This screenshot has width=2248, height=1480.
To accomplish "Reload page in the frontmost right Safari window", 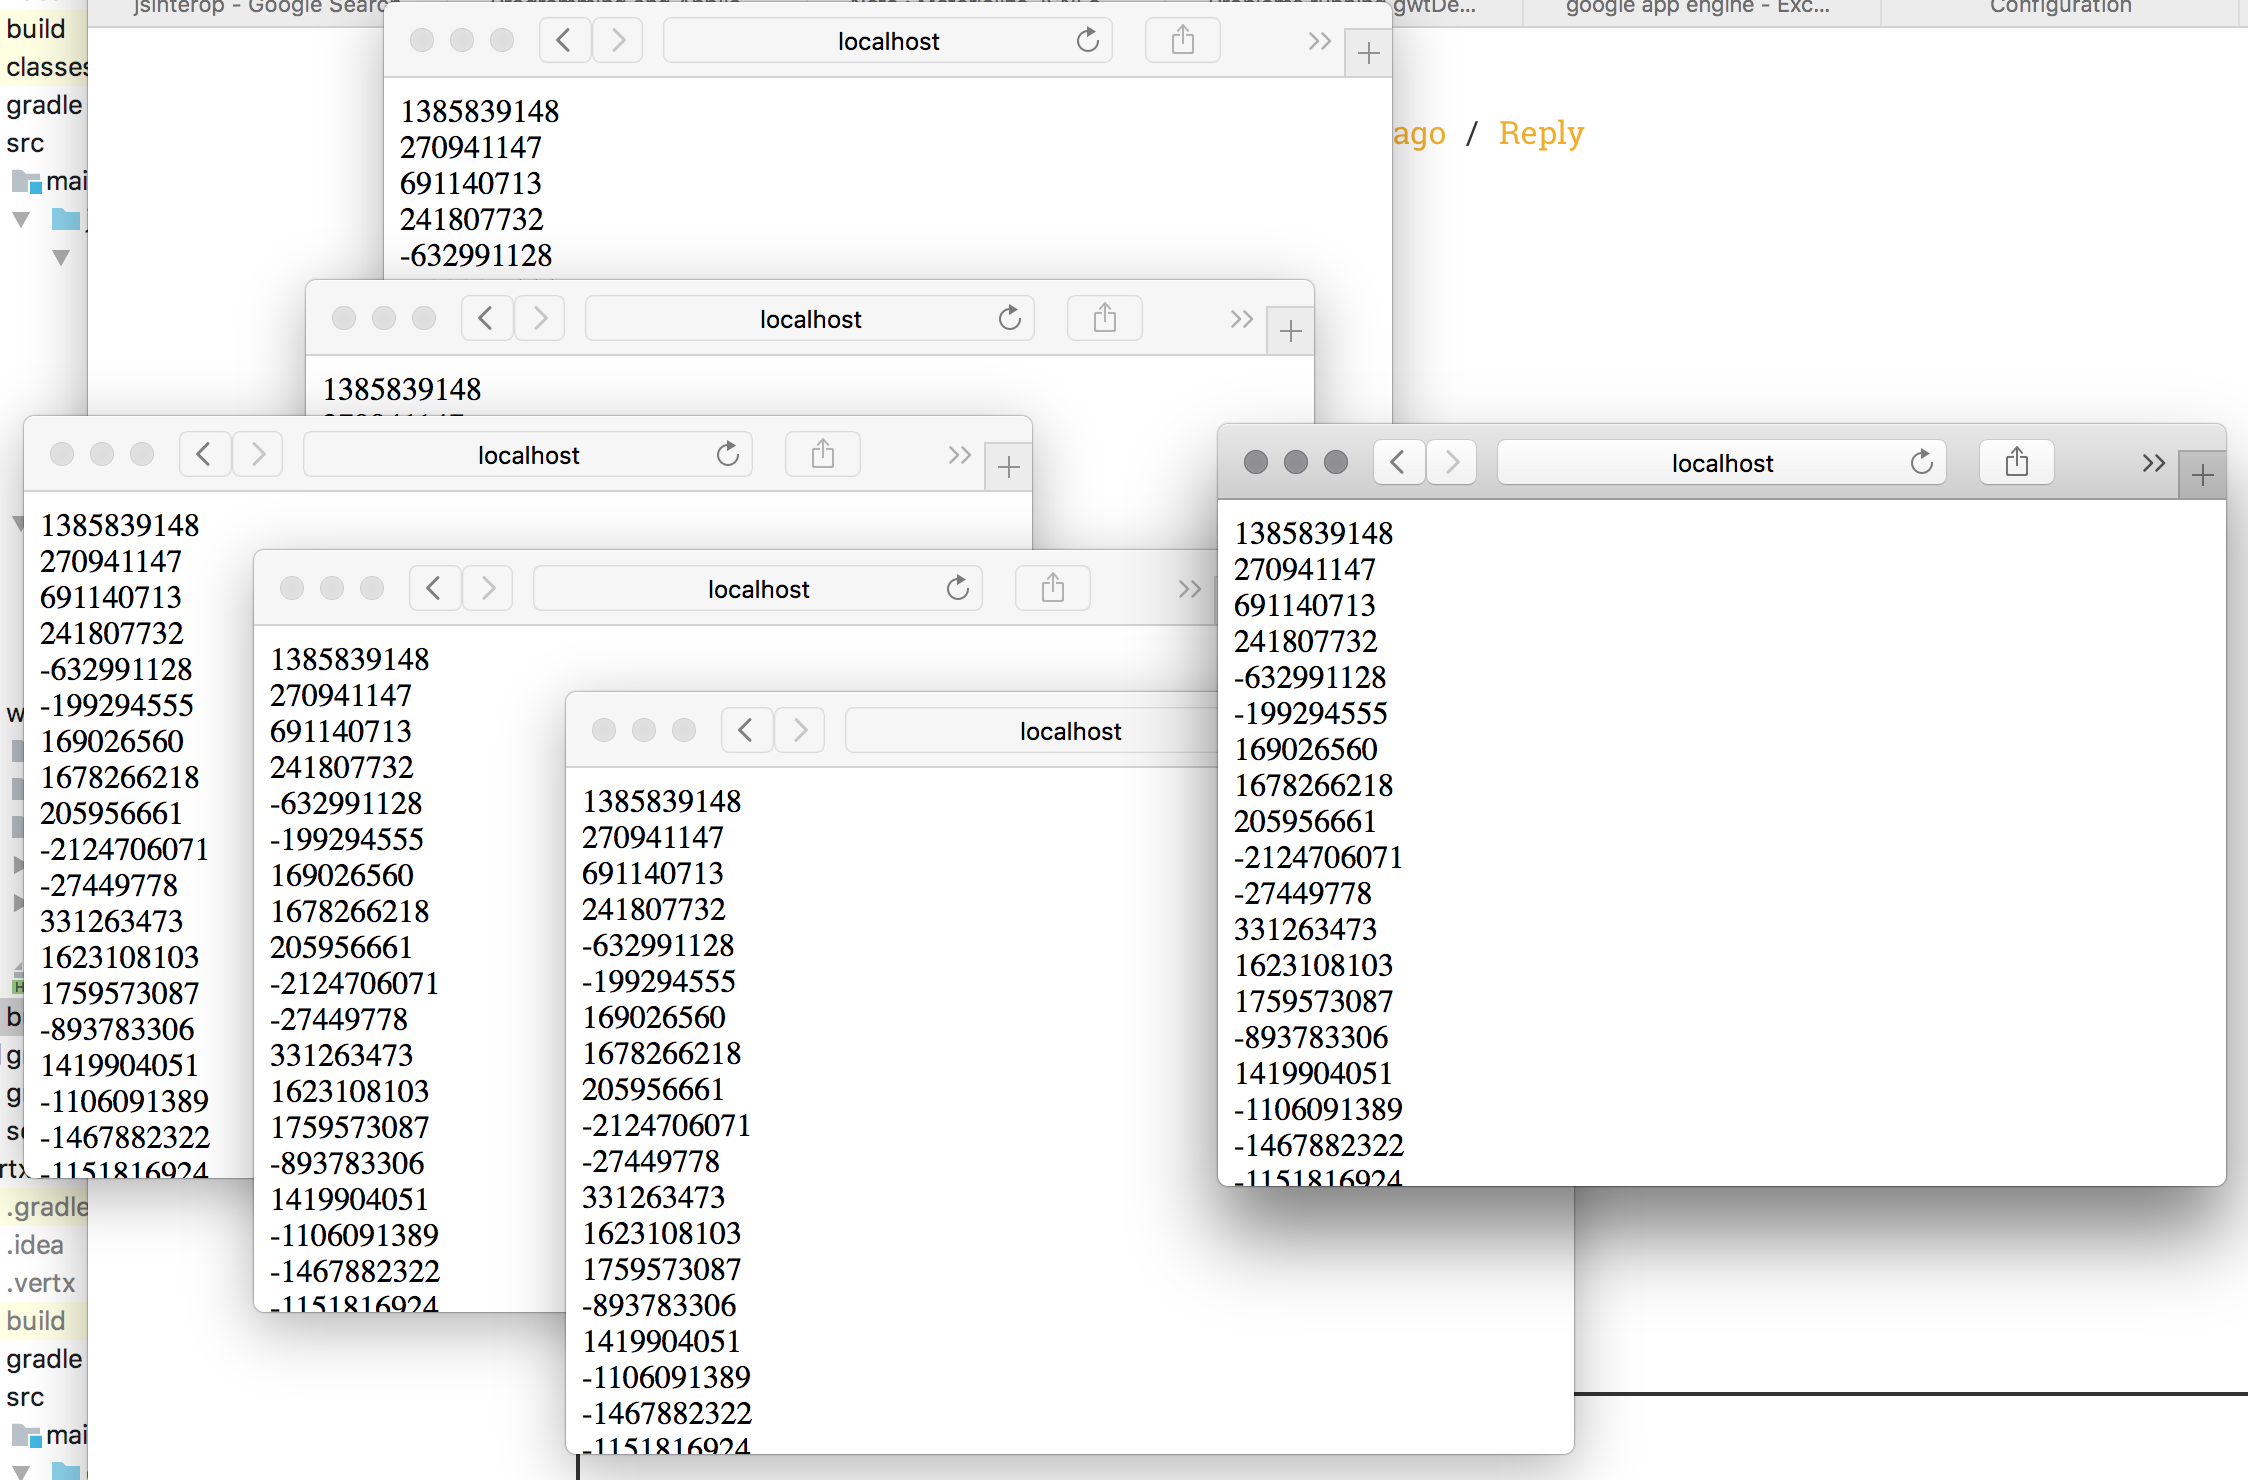I will click(x=1921, y=462).
